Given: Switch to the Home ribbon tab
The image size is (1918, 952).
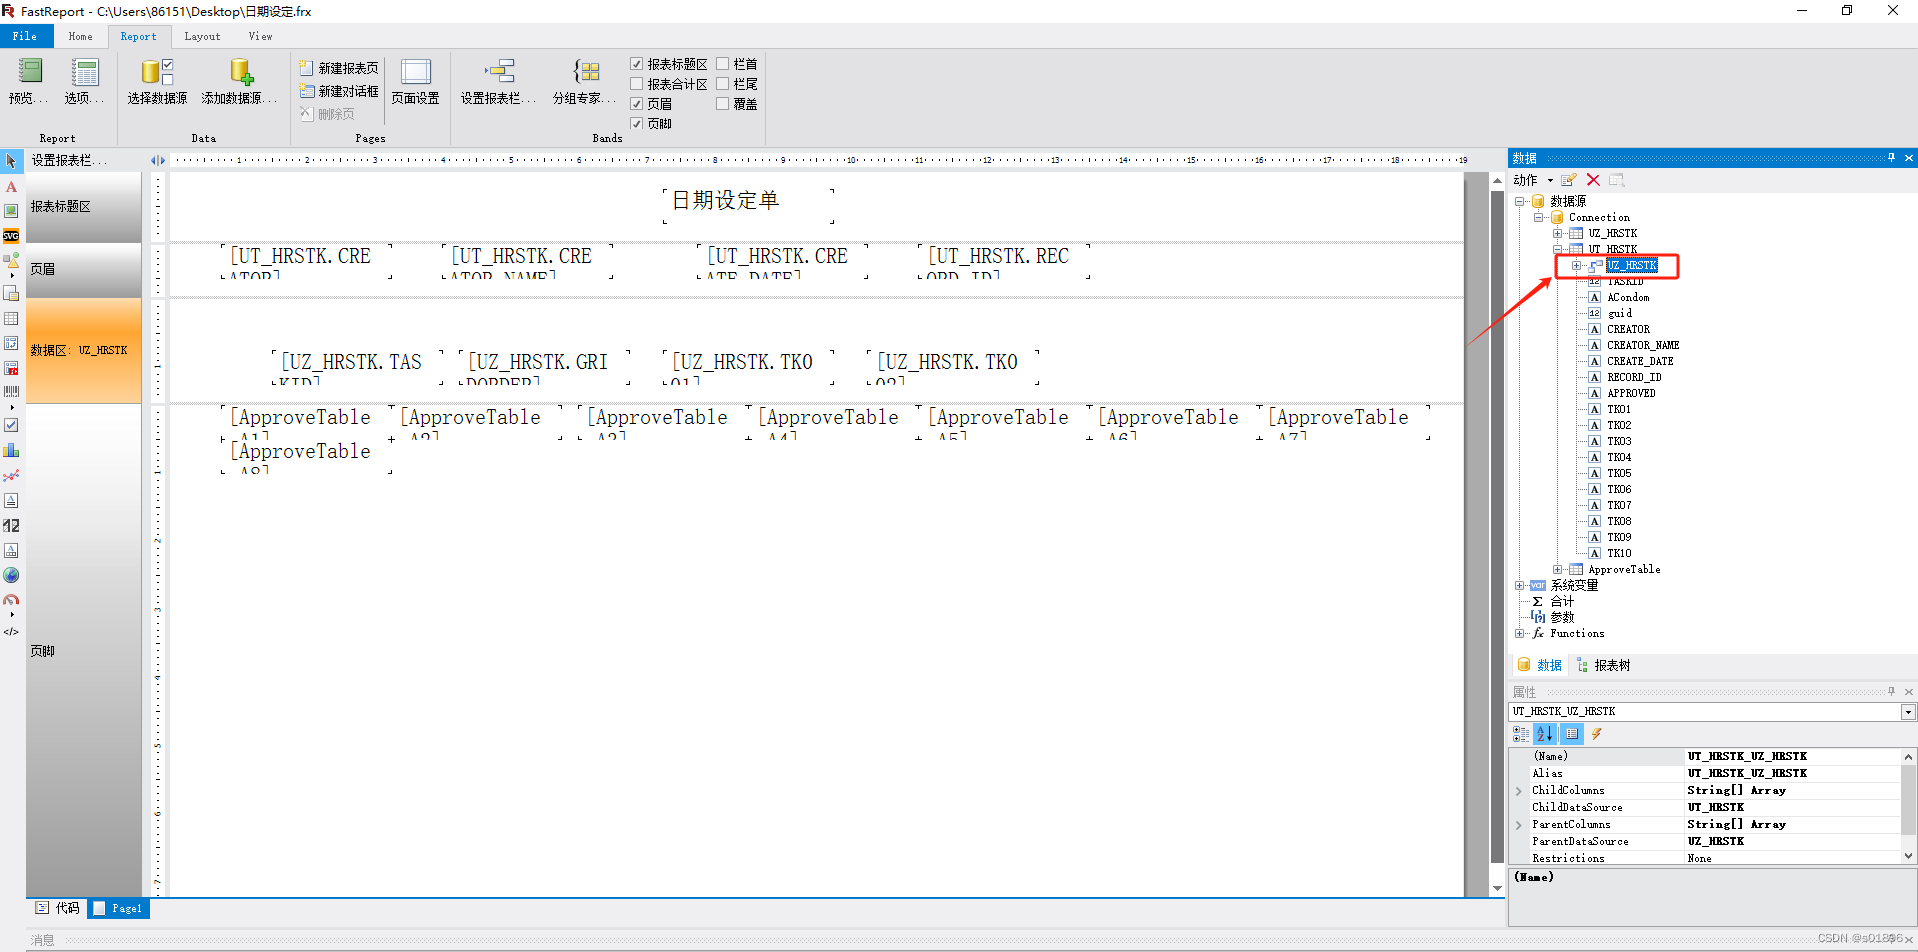Looking at the screenshot, I should [80, 36].
